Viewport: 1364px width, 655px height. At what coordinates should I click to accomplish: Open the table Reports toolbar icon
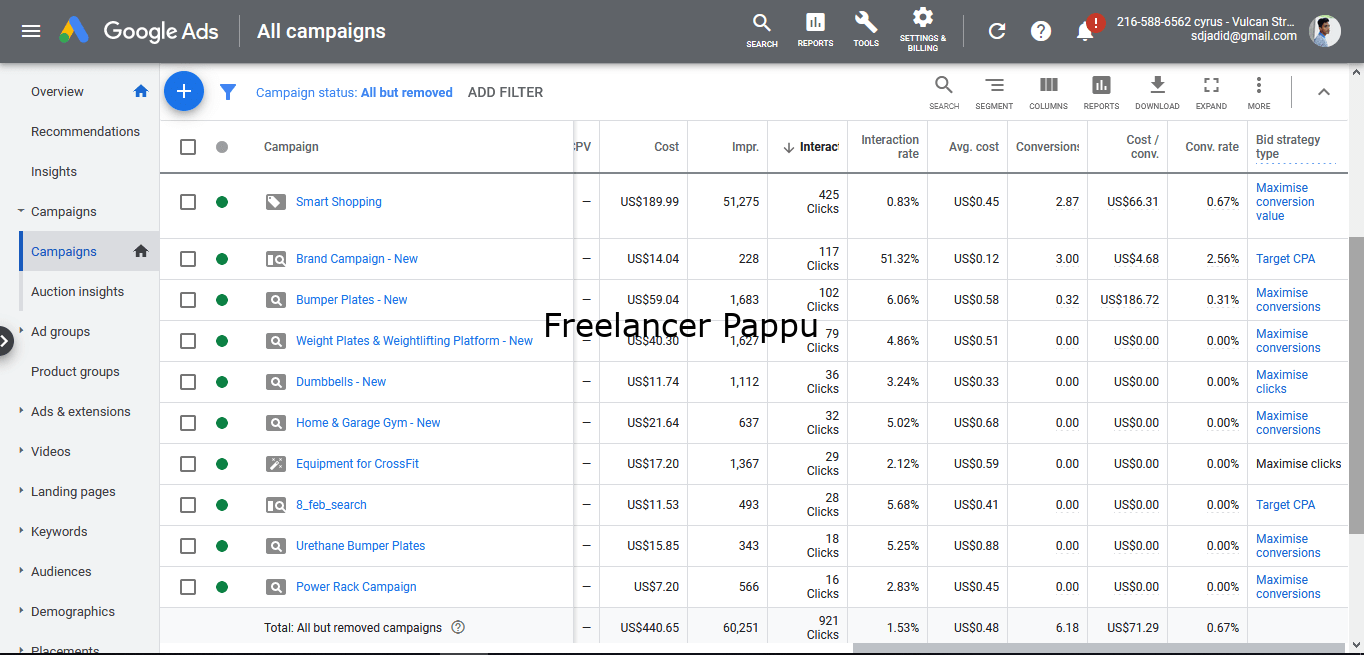1101,92
